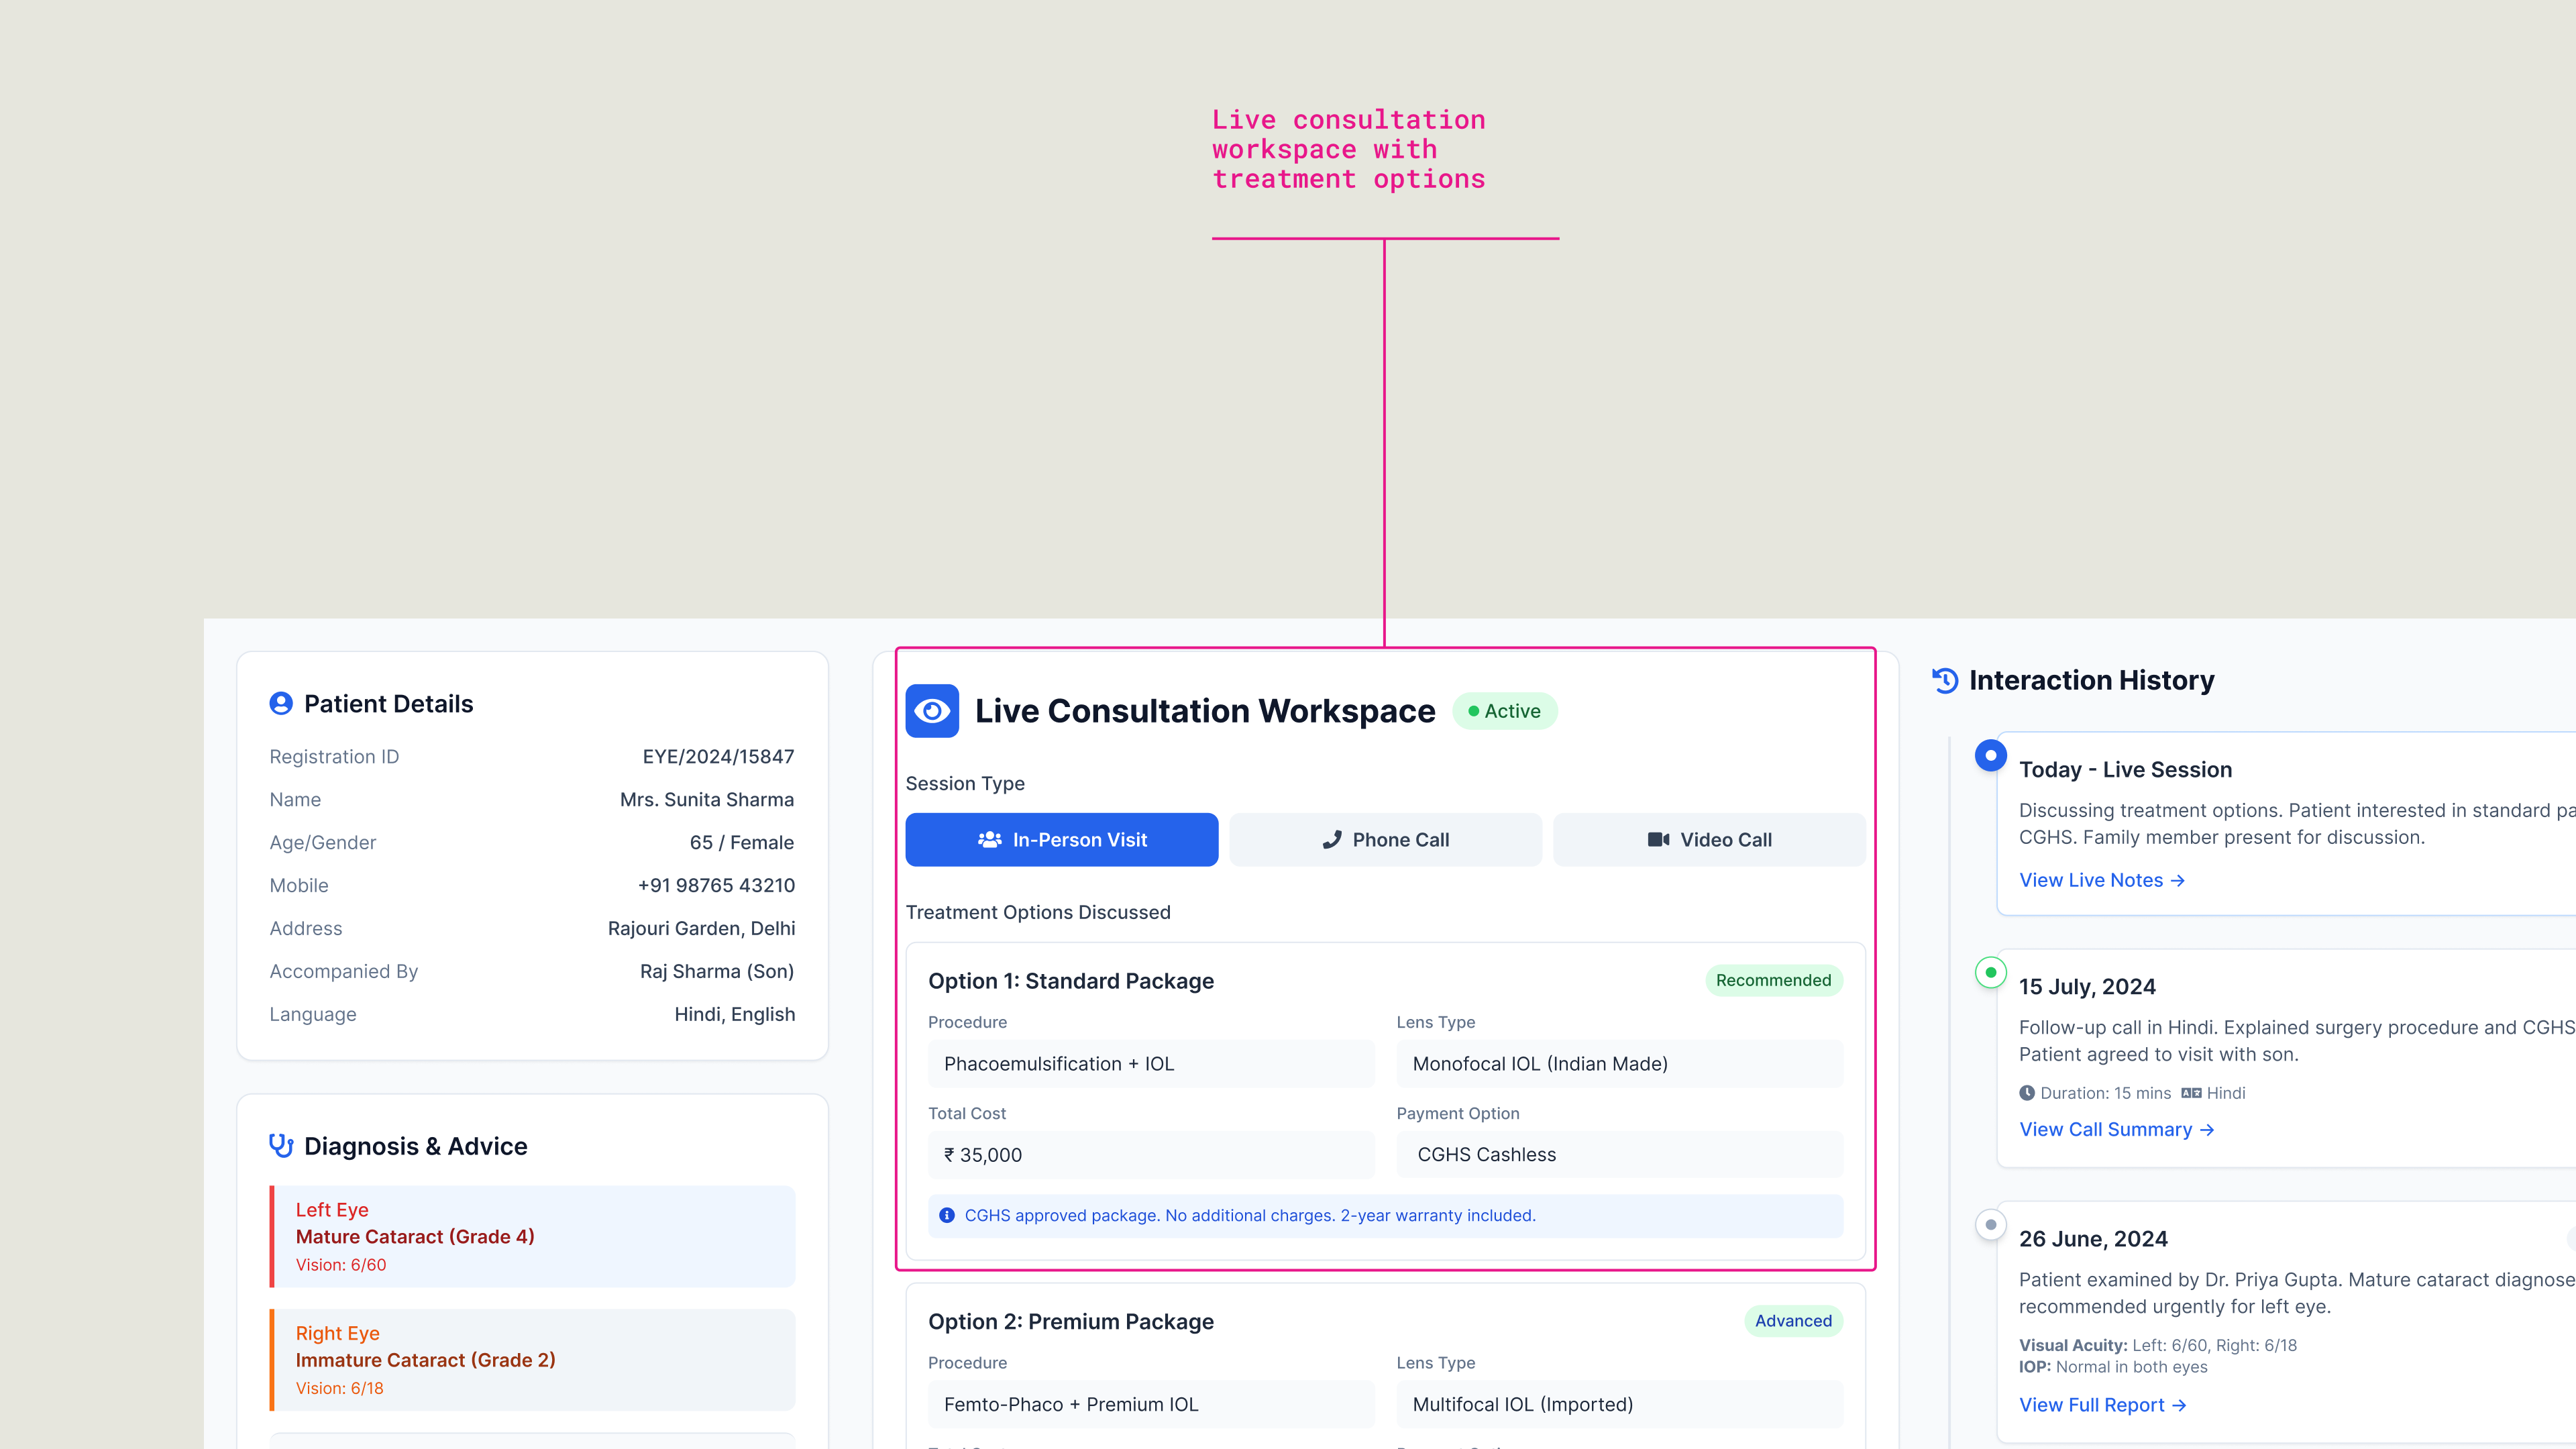
Task: Click the Advanced badge on Option 2
Action: click(1794, 1321)
